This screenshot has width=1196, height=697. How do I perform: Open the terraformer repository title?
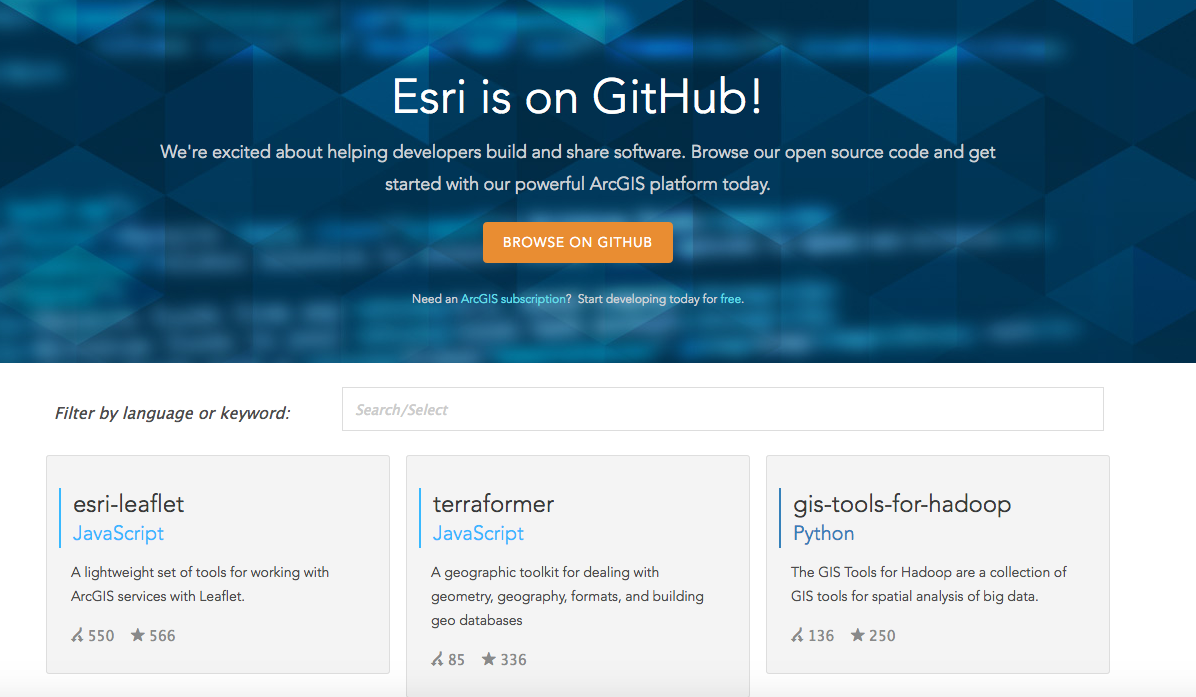coord(493,504)
